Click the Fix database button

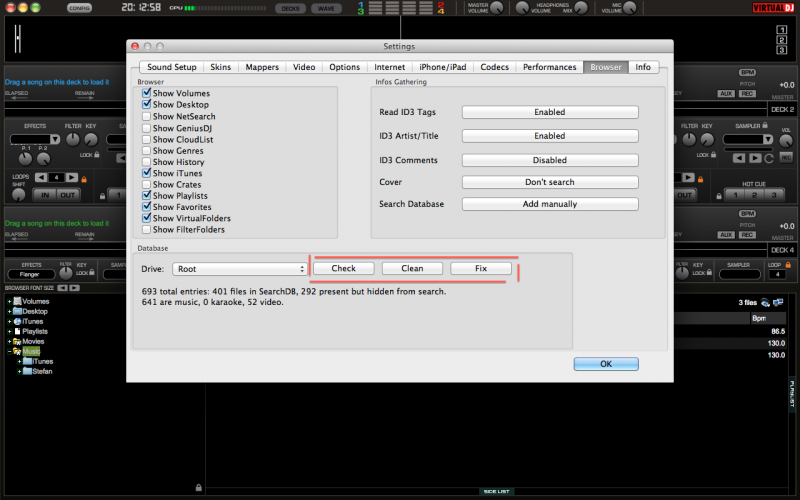(x=481, y=268)
